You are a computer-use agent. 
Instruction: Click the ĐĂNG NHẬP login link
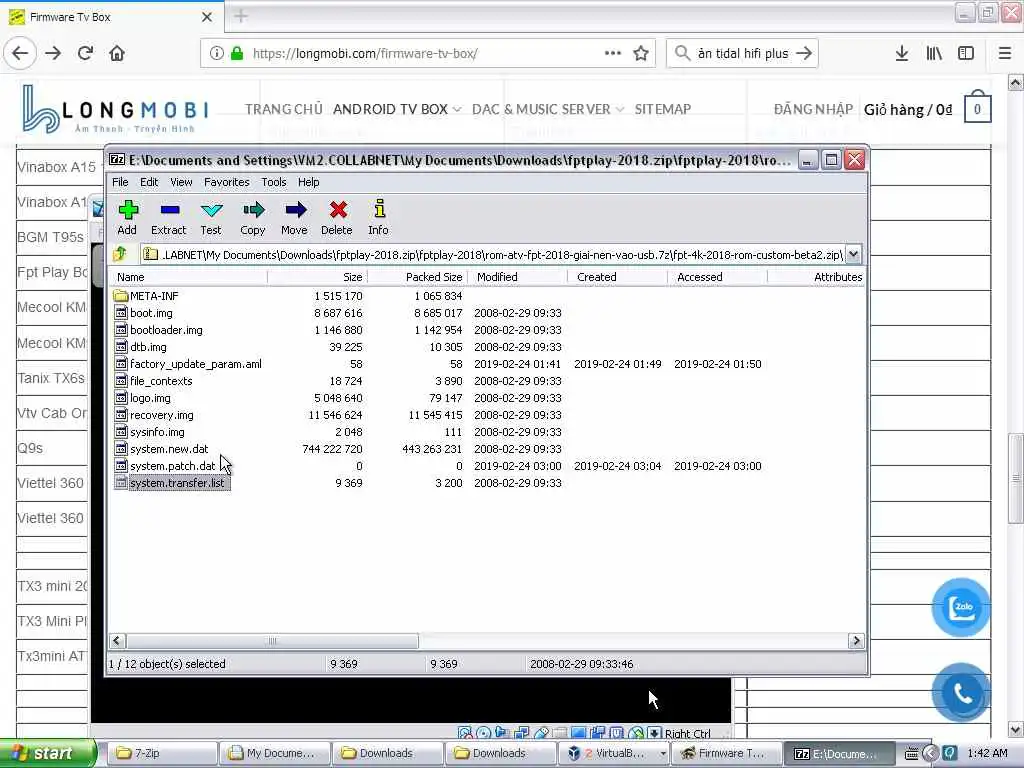pos(813,109)
